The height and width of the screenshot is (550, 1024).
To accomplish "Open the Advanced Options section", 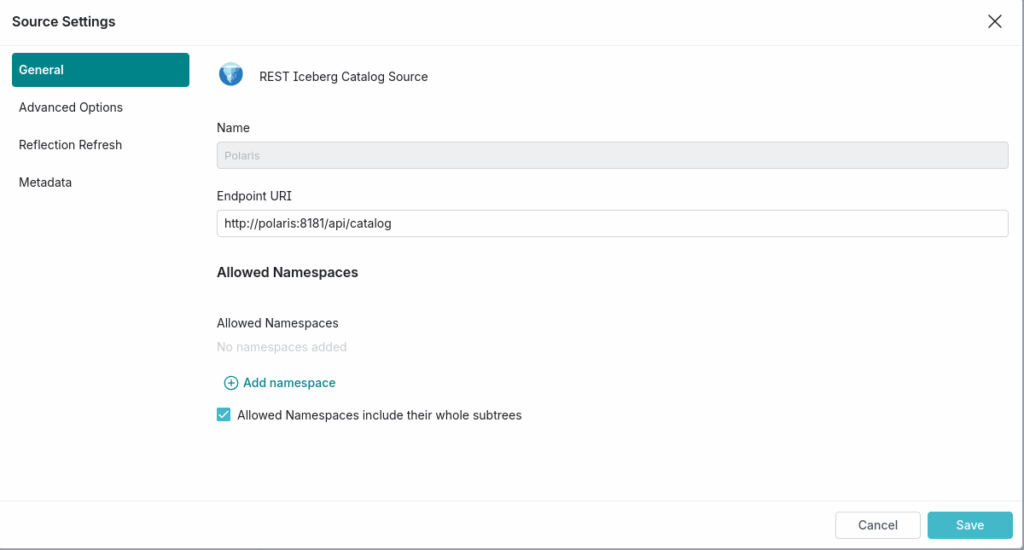I will (71, 107).
